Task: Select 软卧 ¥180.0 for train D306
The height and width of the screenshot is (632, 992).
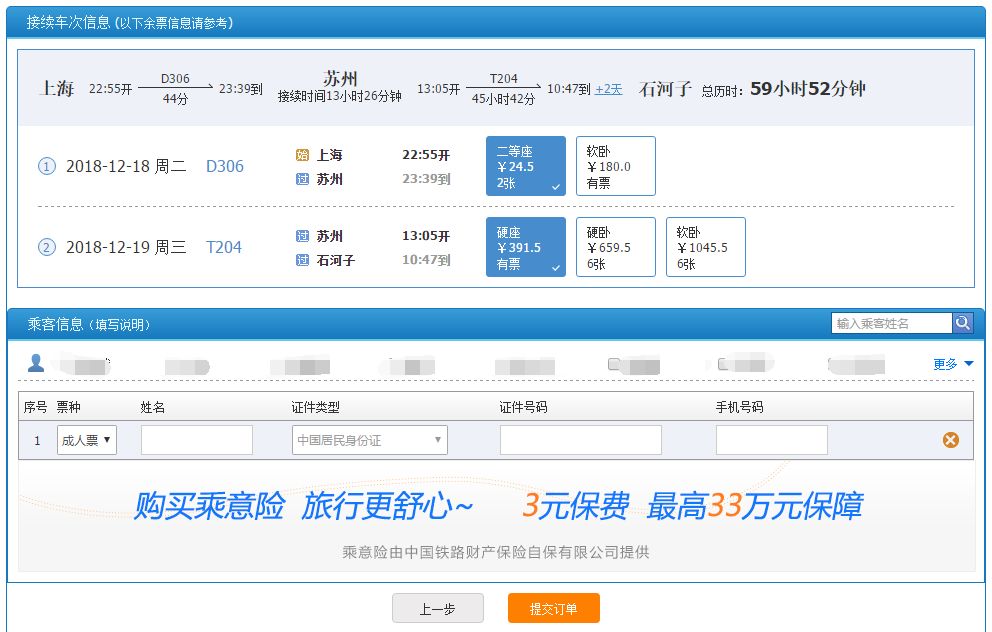Action: 615,165
